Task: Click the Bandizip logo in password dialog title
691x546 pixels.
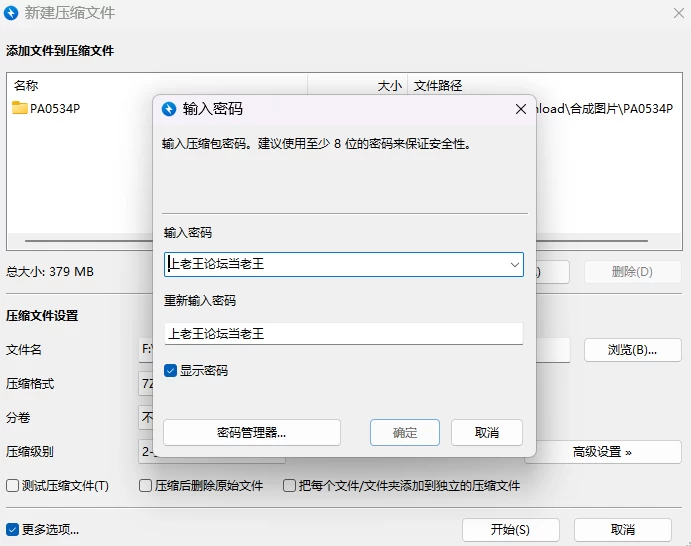Action: coord(169,109)
